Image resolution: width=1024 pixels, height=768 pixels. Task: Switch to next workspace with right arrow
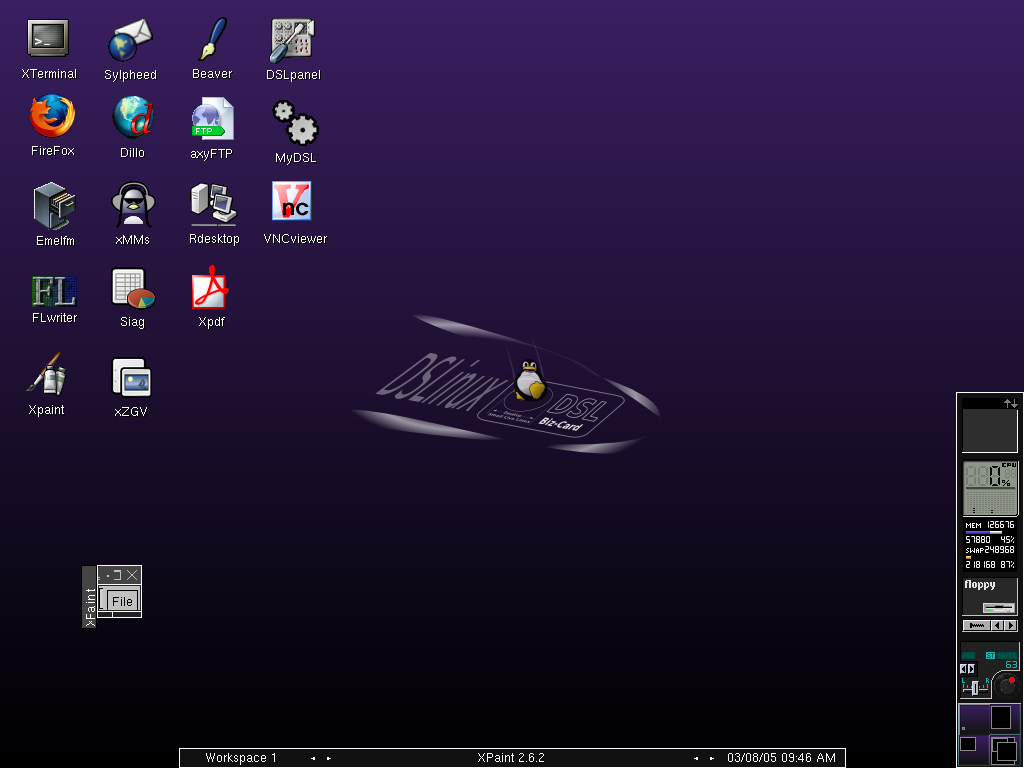329,758
